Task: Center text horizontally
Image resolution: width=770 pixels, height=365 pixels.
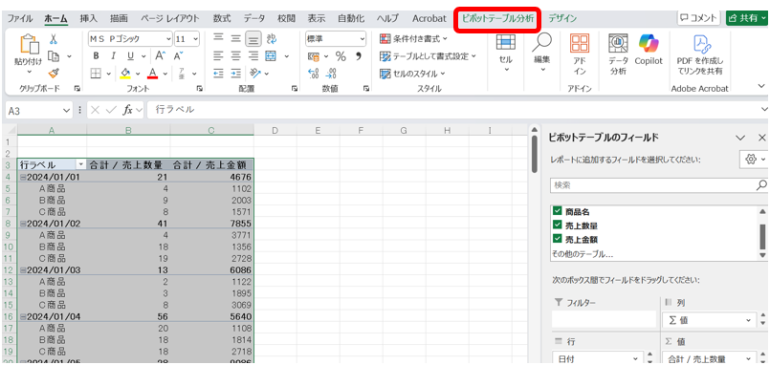Action: coord(236,56)
